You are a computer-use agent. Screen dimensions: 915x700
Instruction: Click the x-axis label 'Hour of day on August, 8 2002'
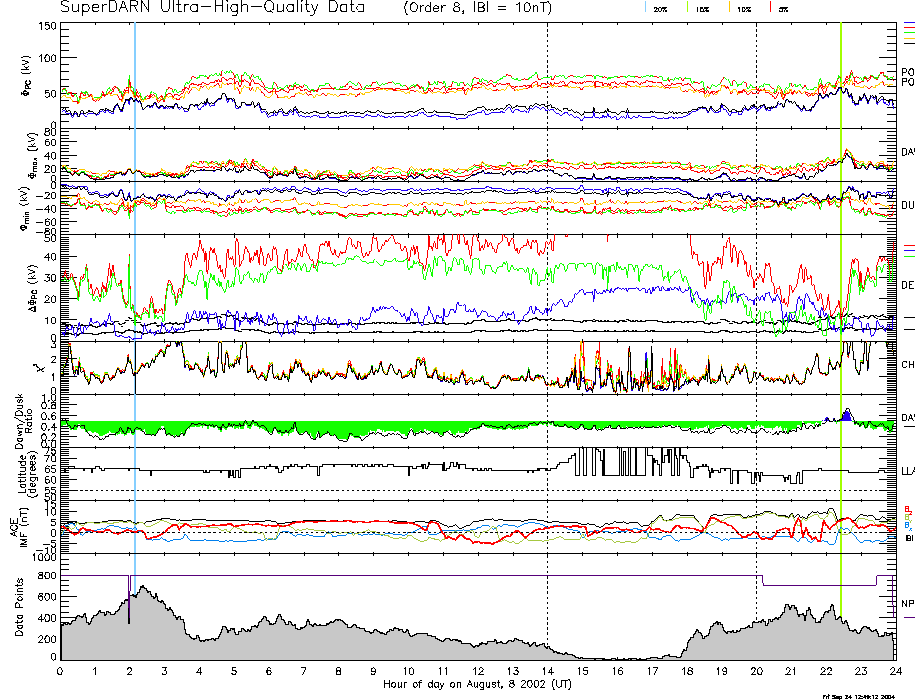(x=475, y=685)
